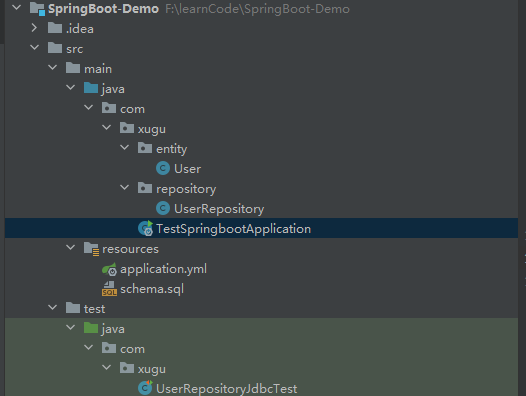Click the .idea folder icon

pos(55,28)
